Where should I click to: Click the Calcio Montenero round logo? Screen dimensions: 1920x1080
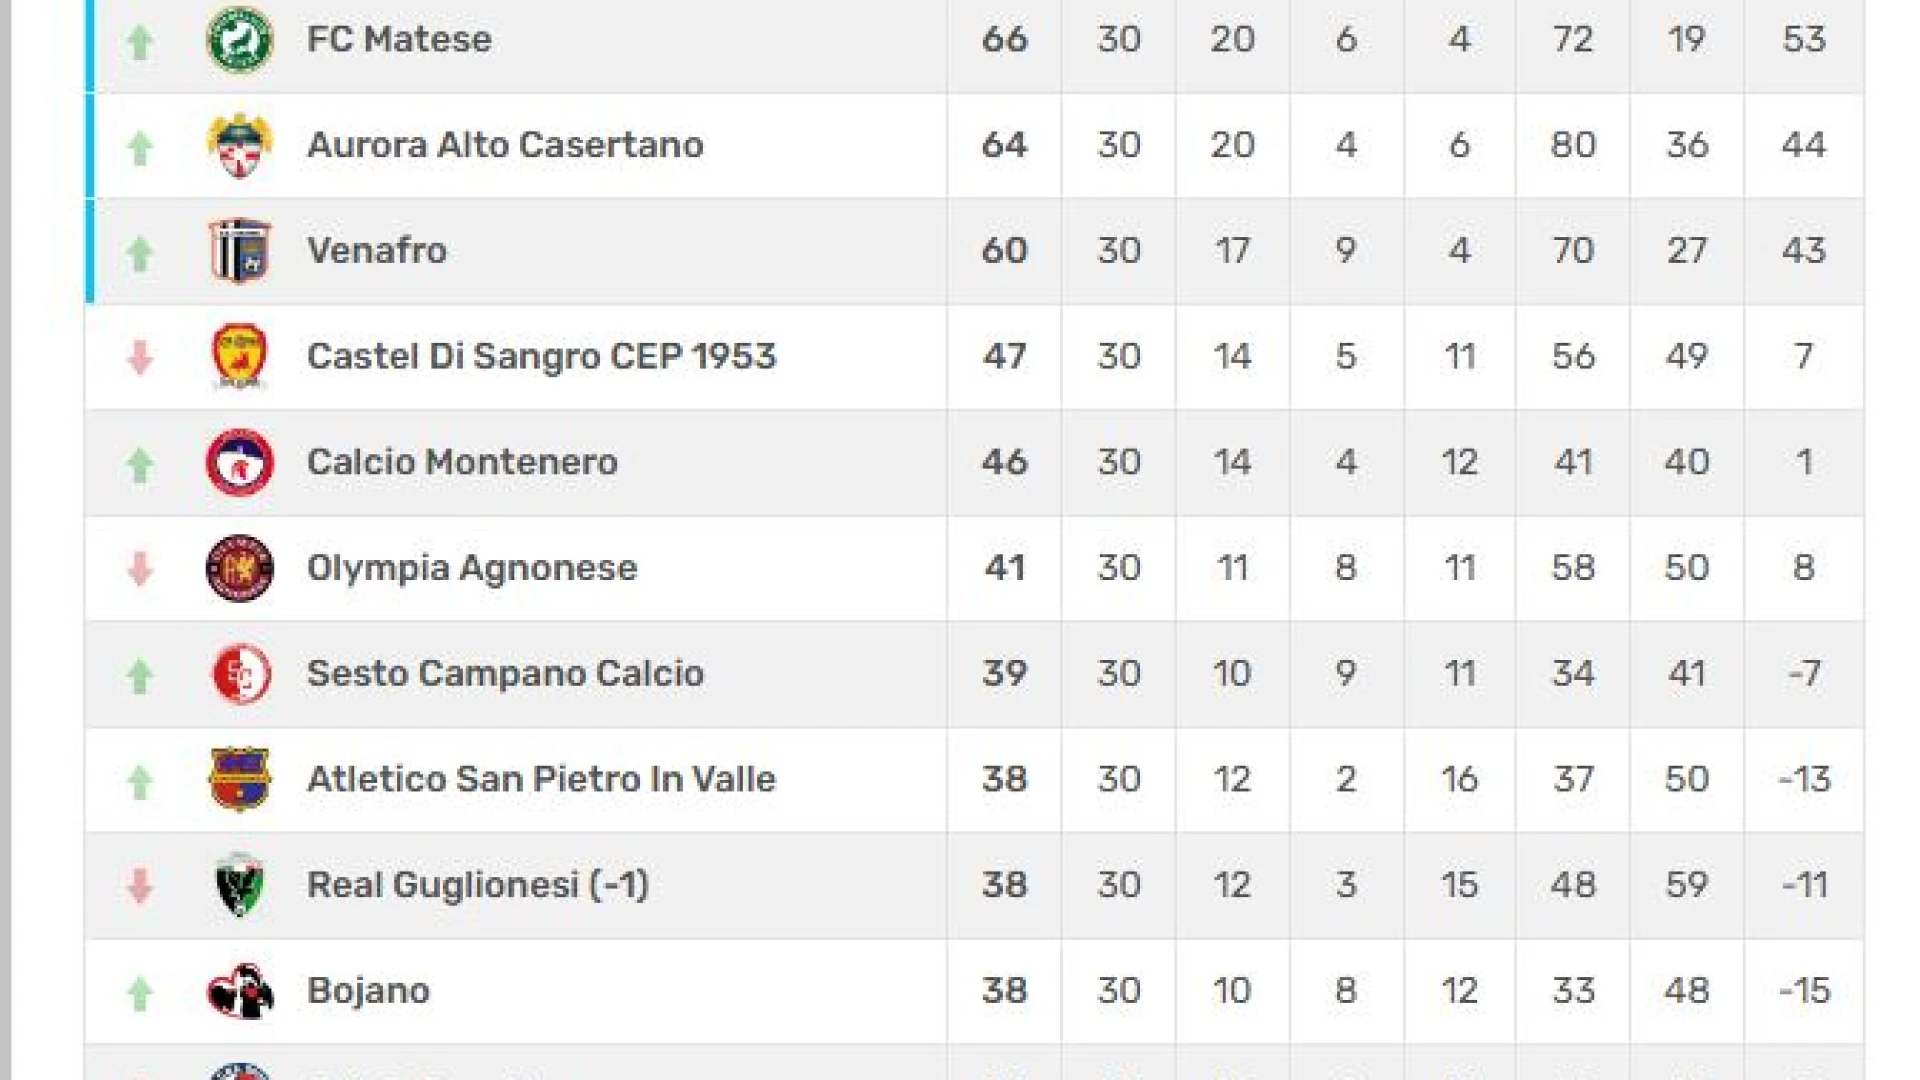tap(239, 463)
